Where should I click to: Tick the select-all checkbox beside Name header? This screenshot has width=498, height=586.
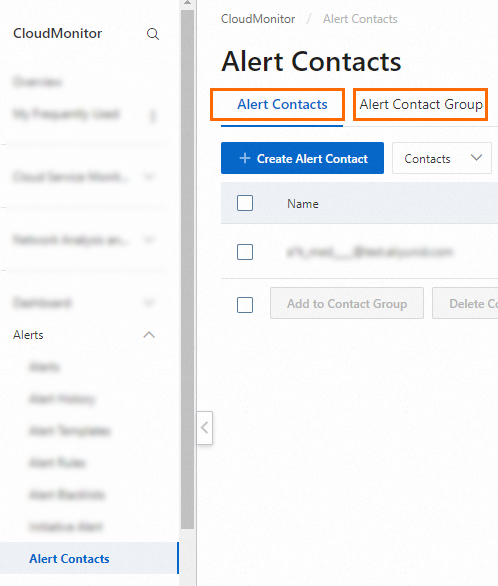tap(245, 203)
